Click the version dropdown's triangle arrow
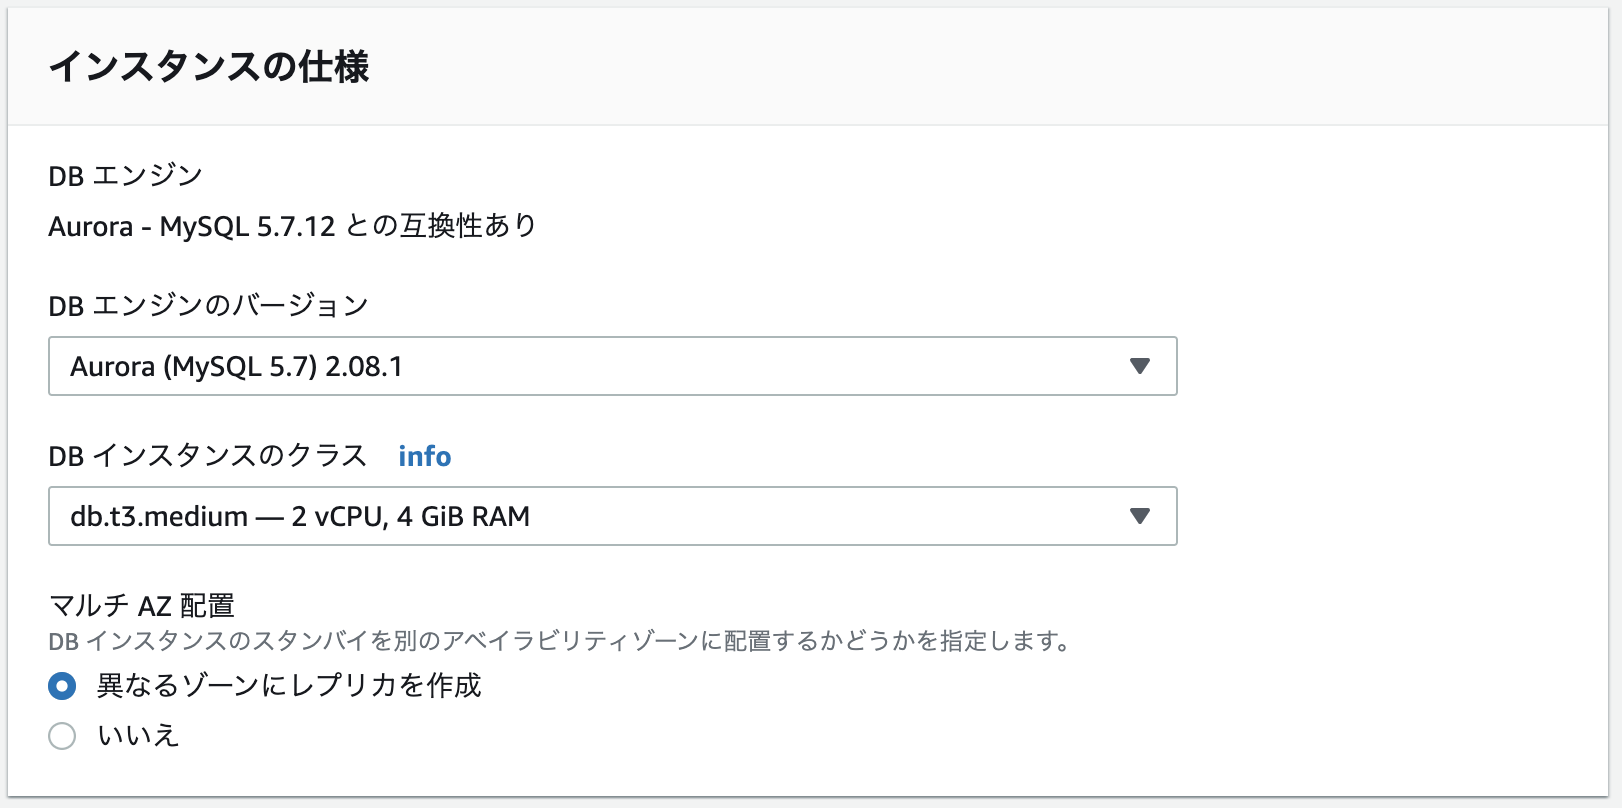 [1138, 366]
